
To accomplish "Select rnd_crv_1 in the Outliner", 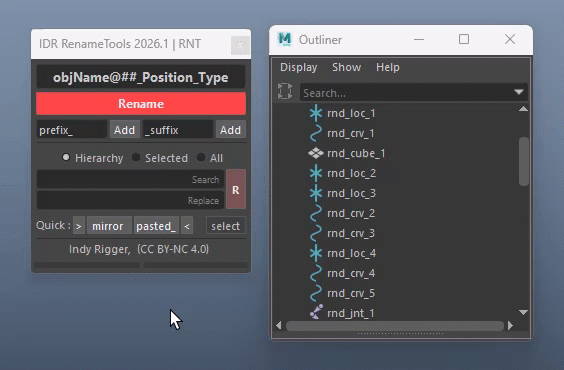I will (x=351, y=133).
